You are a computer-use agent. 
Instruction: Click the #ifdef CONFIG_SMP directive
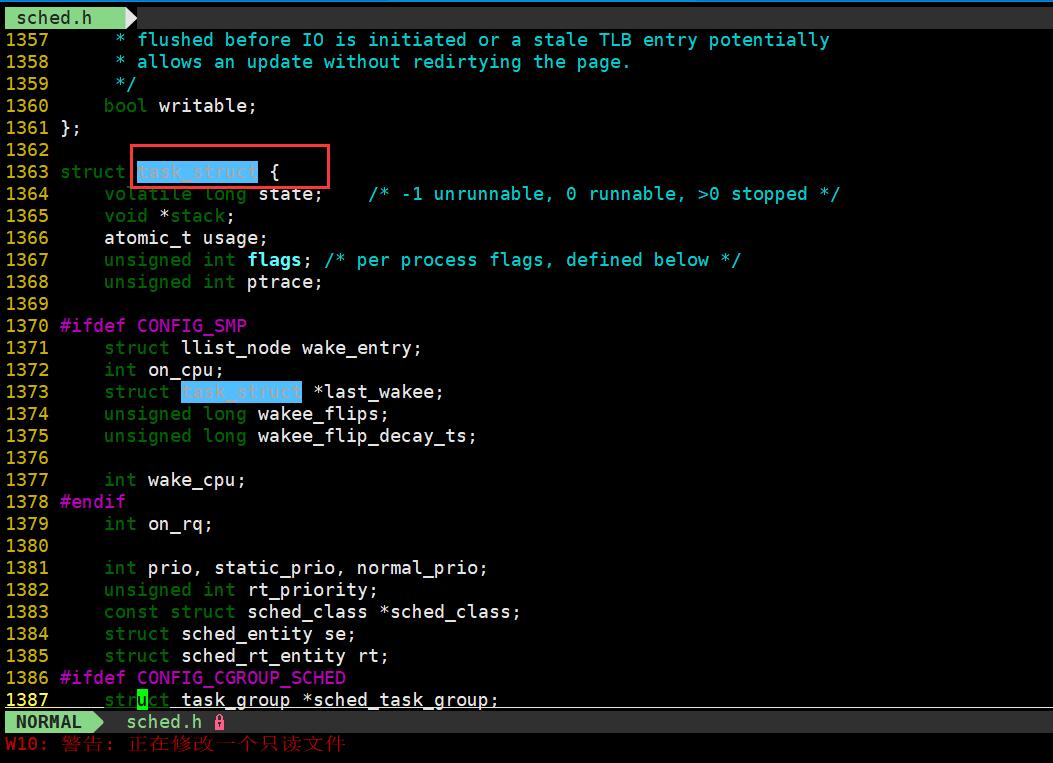click(150, 325)
